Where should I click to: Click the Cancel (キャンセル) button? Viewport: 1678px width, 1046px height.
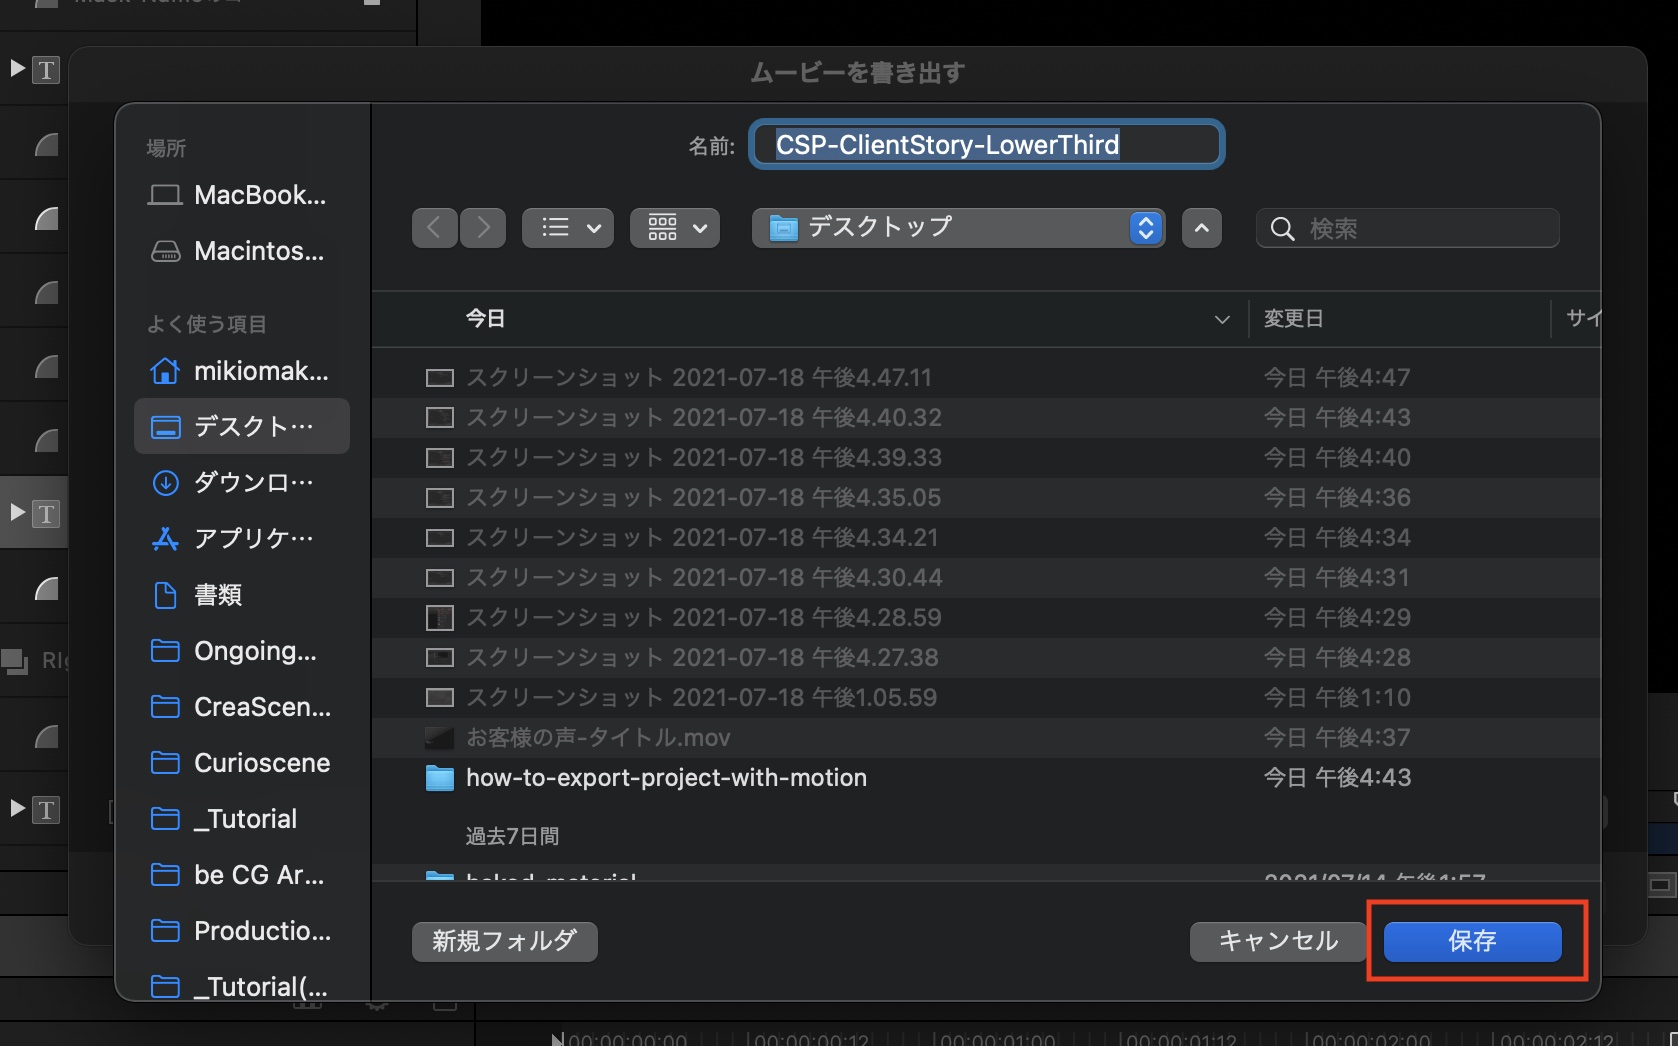[1278, 941]
